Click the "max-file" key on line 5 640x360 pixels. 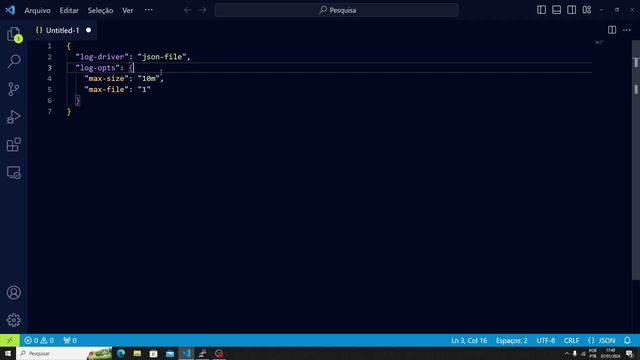point(106,89)
